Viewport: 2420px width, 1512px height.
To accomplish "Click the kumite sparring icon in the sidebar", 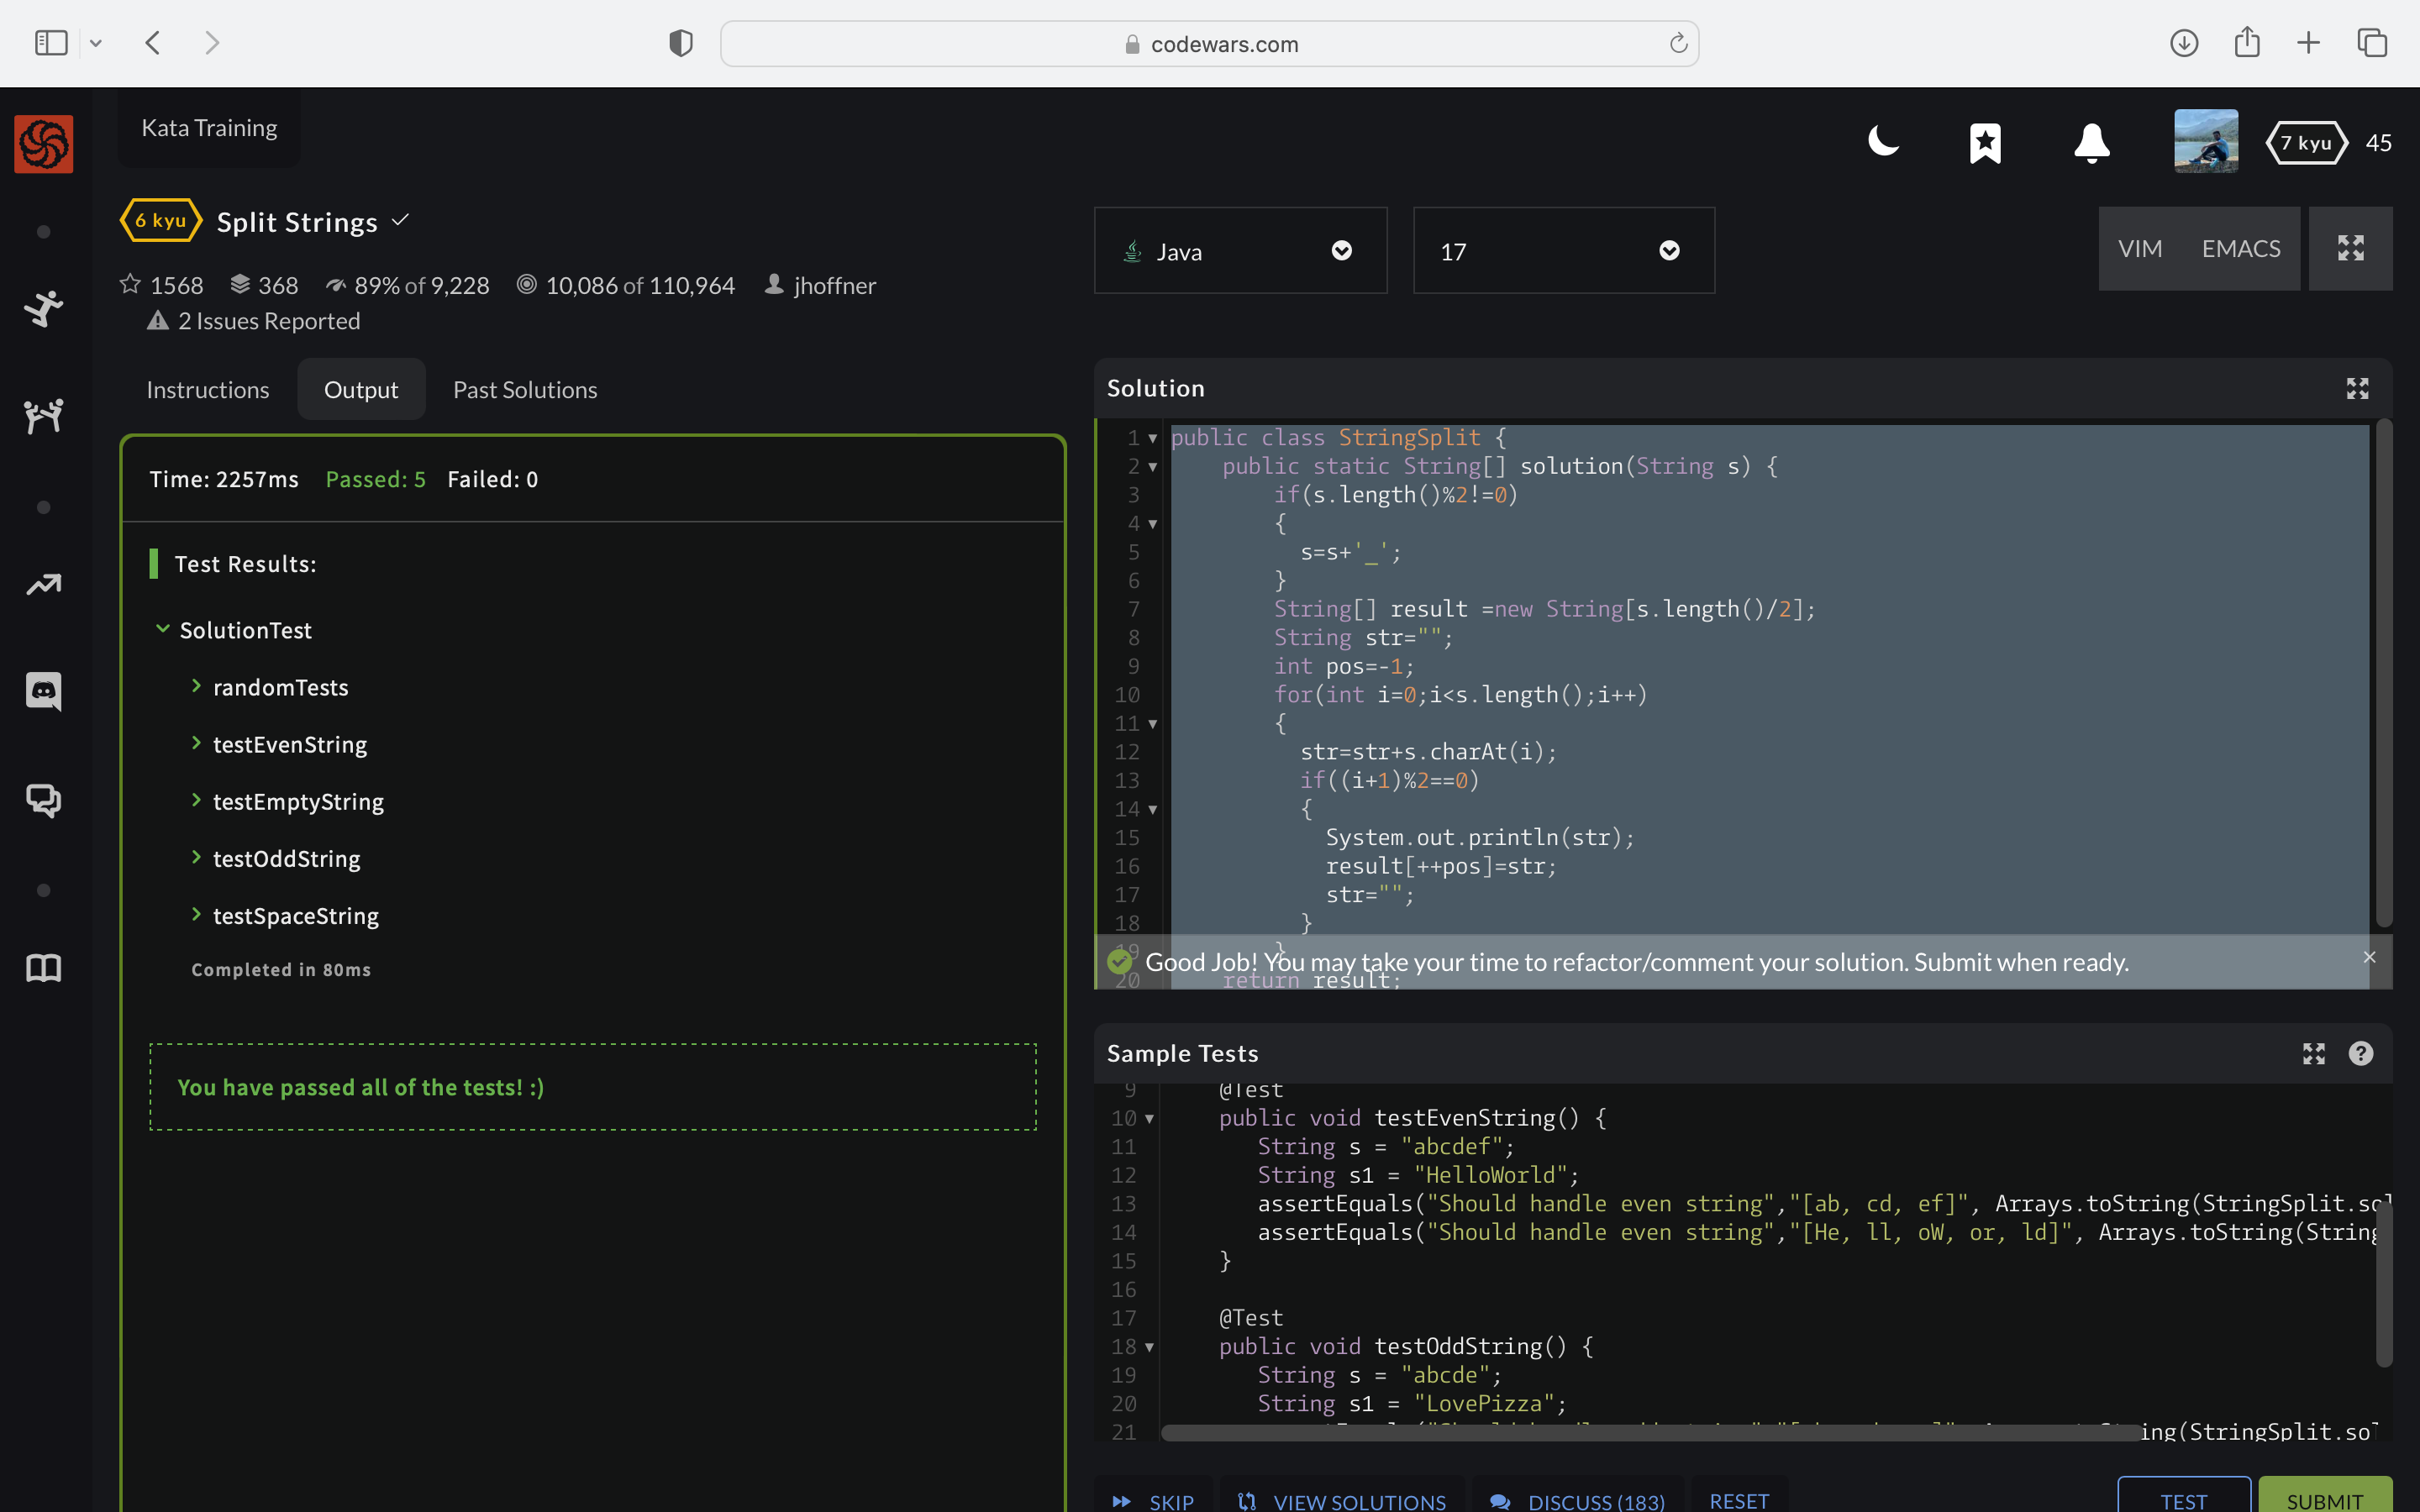I will tap(43, 415).
